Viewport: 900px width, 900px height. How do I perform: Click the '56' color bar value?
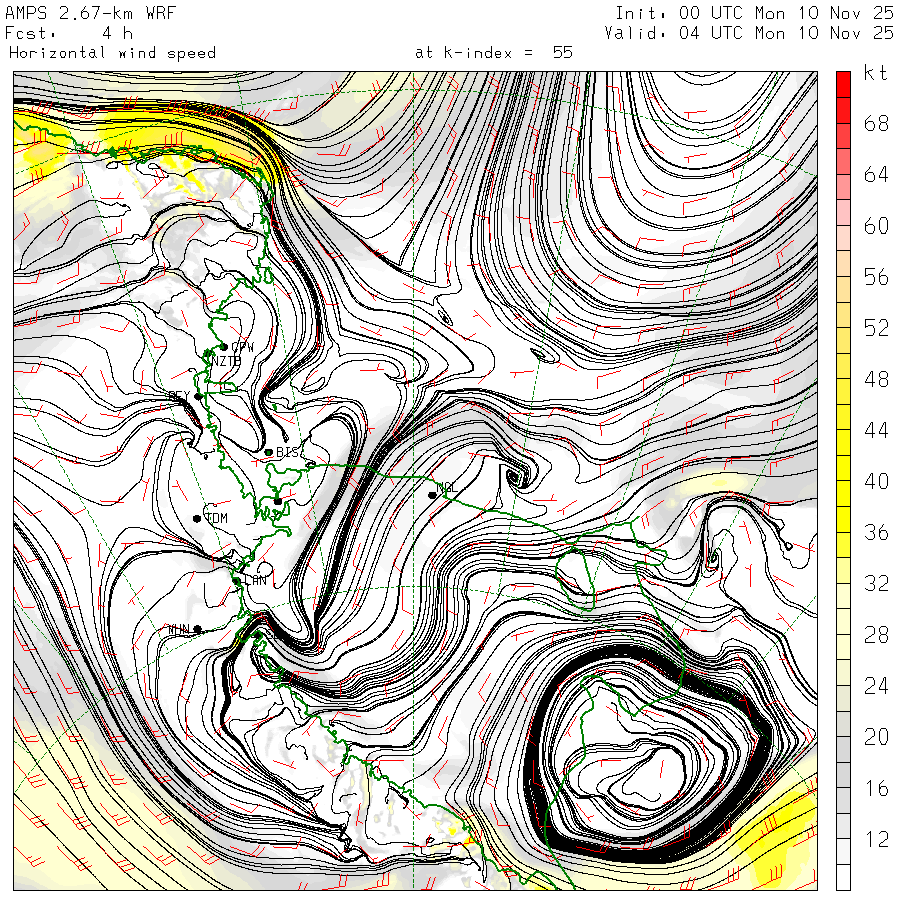(876, 277)
